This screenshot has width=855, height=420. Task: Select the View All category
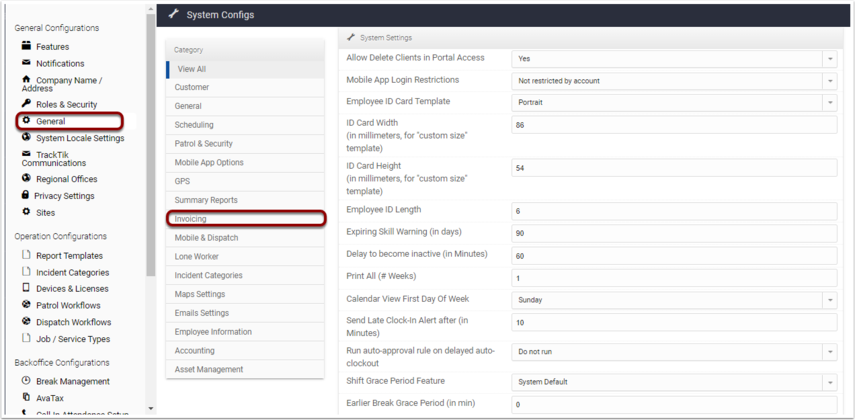(x=245, y=69)
